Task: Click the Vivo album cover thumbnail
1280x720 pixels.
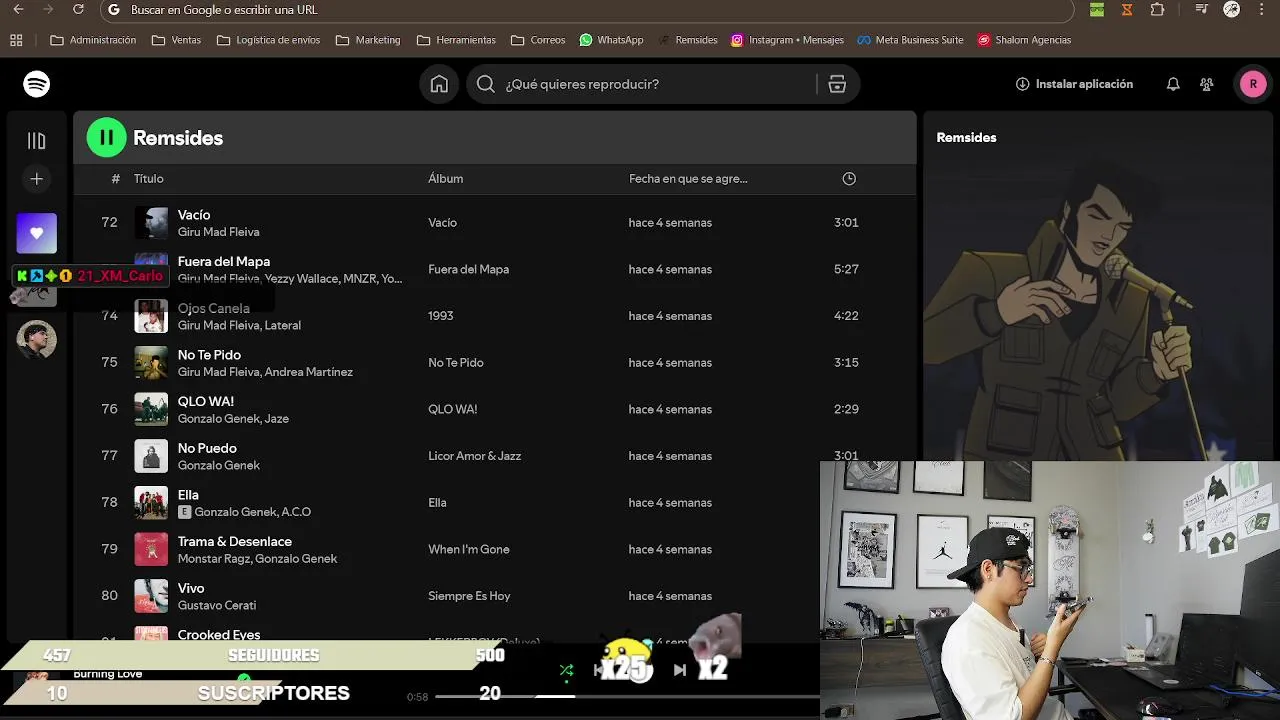Action: coord(151,596)
